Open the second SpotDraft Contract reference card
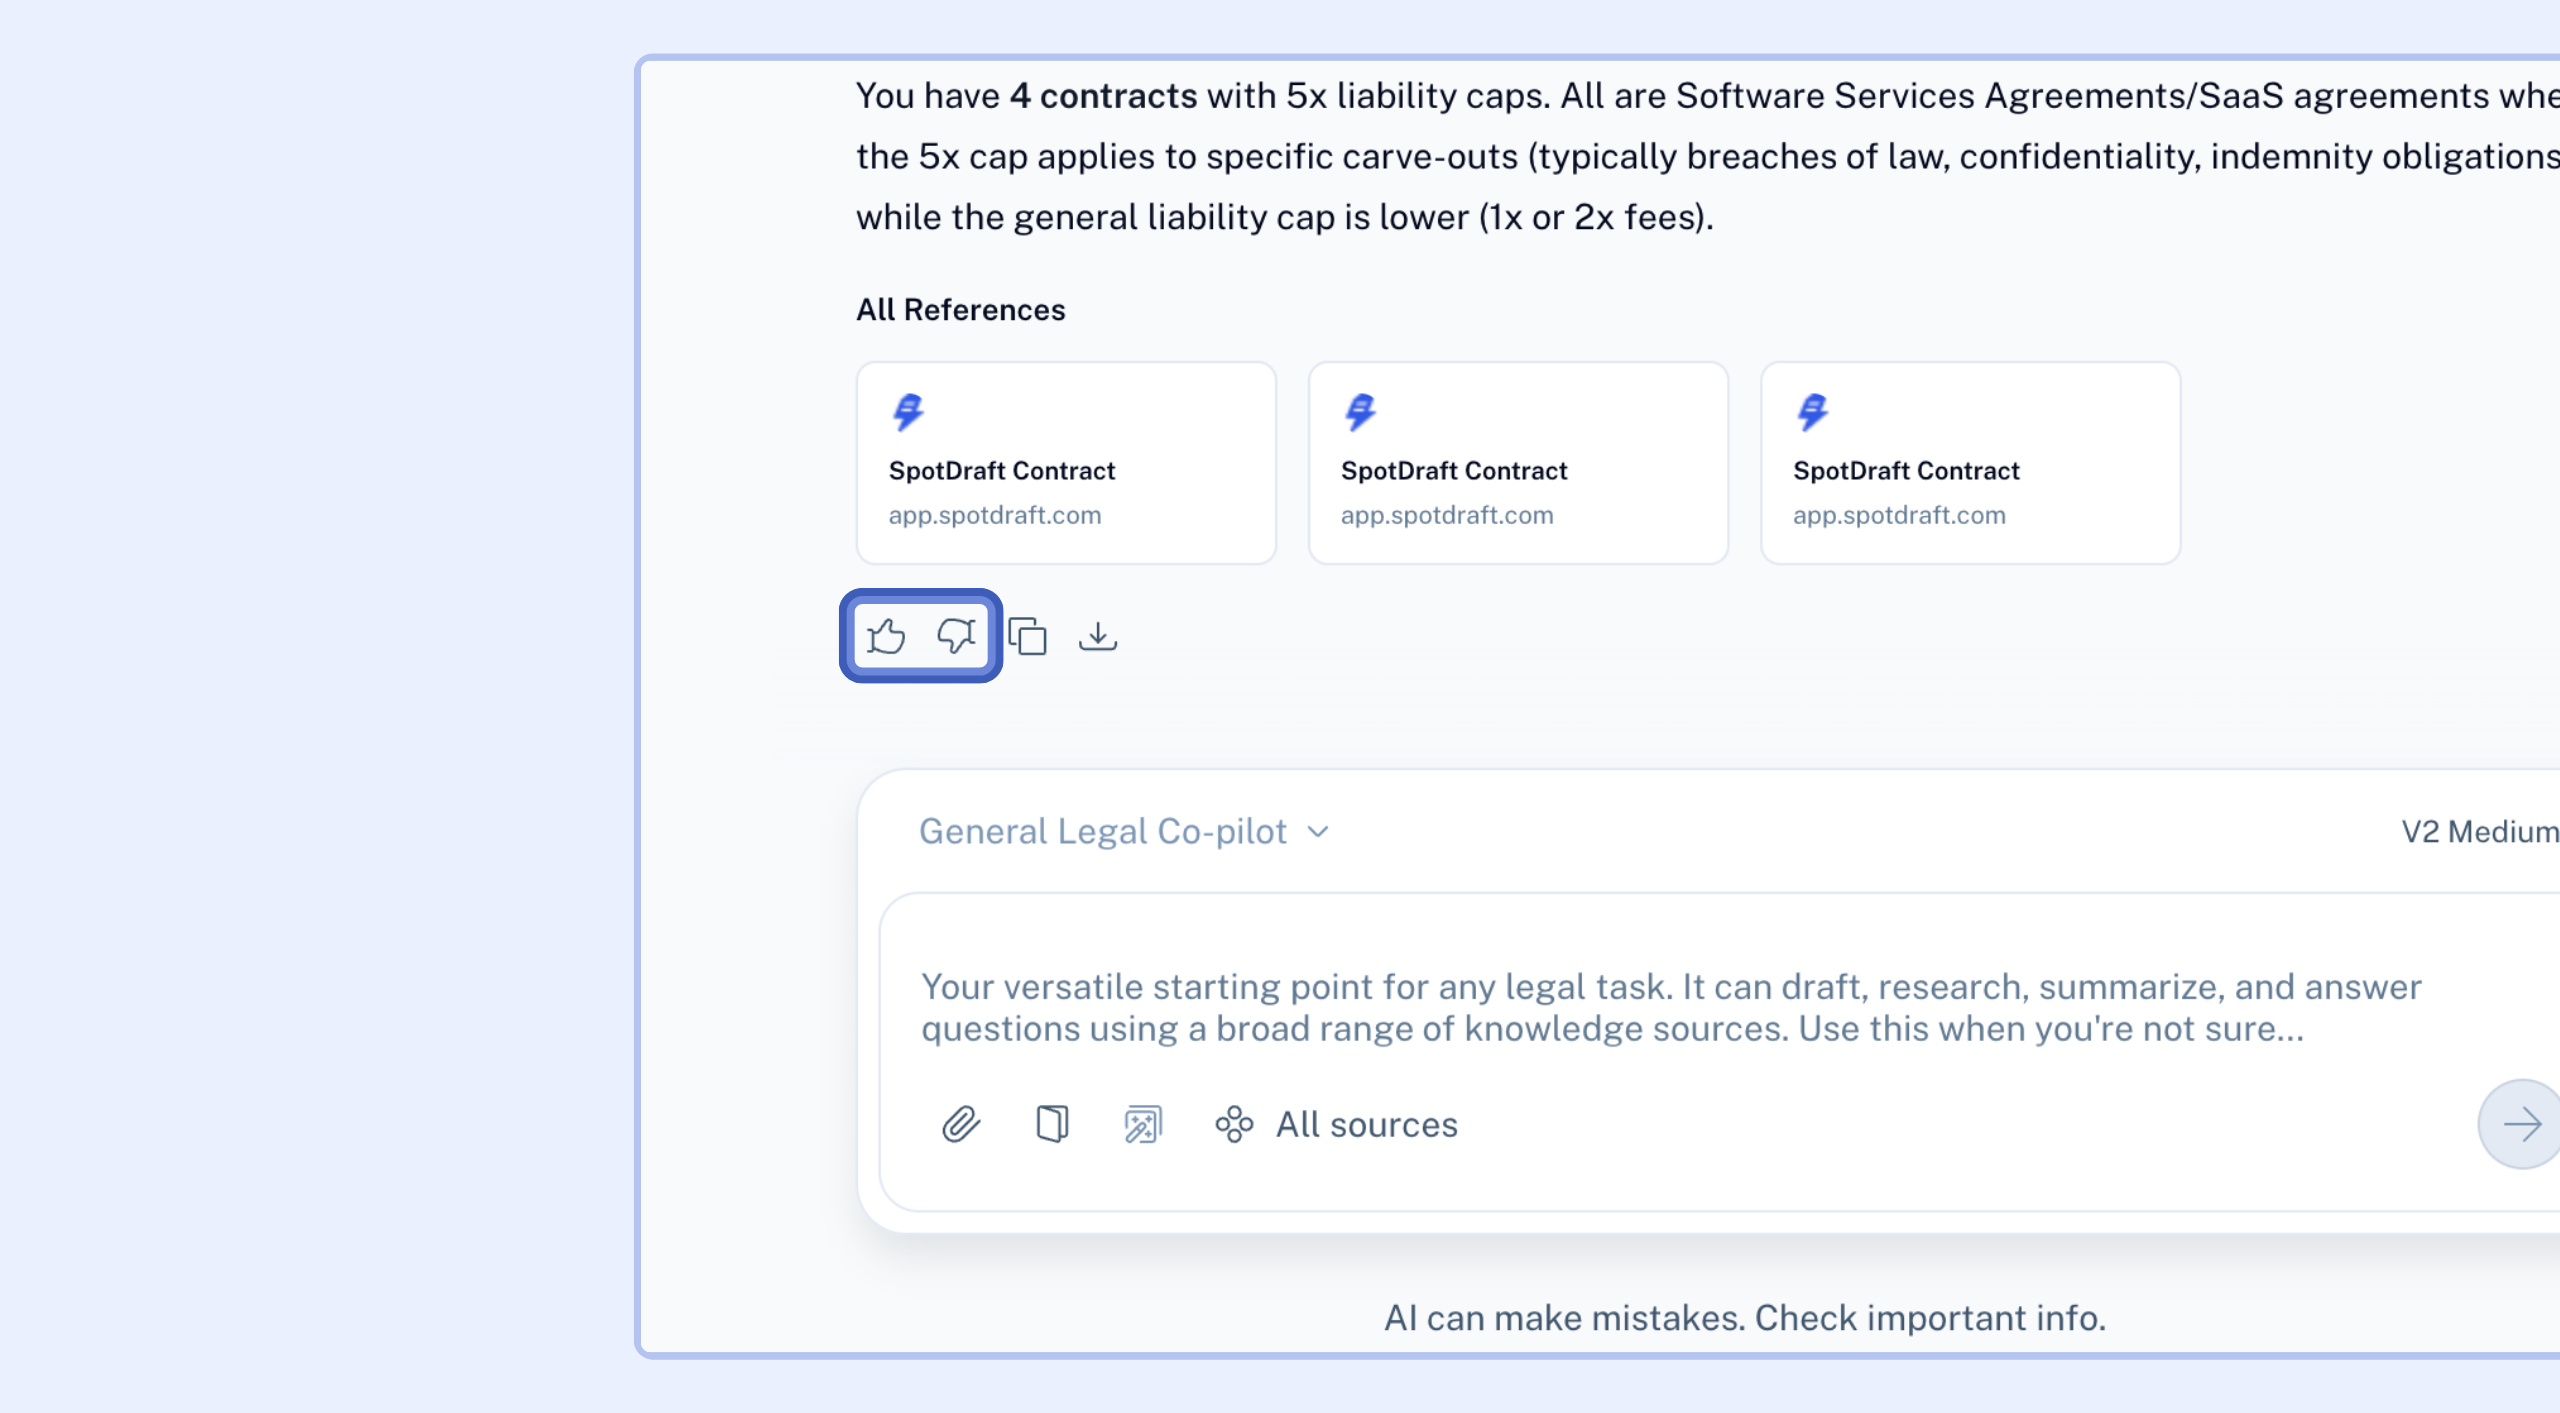 pos(1518,463)
